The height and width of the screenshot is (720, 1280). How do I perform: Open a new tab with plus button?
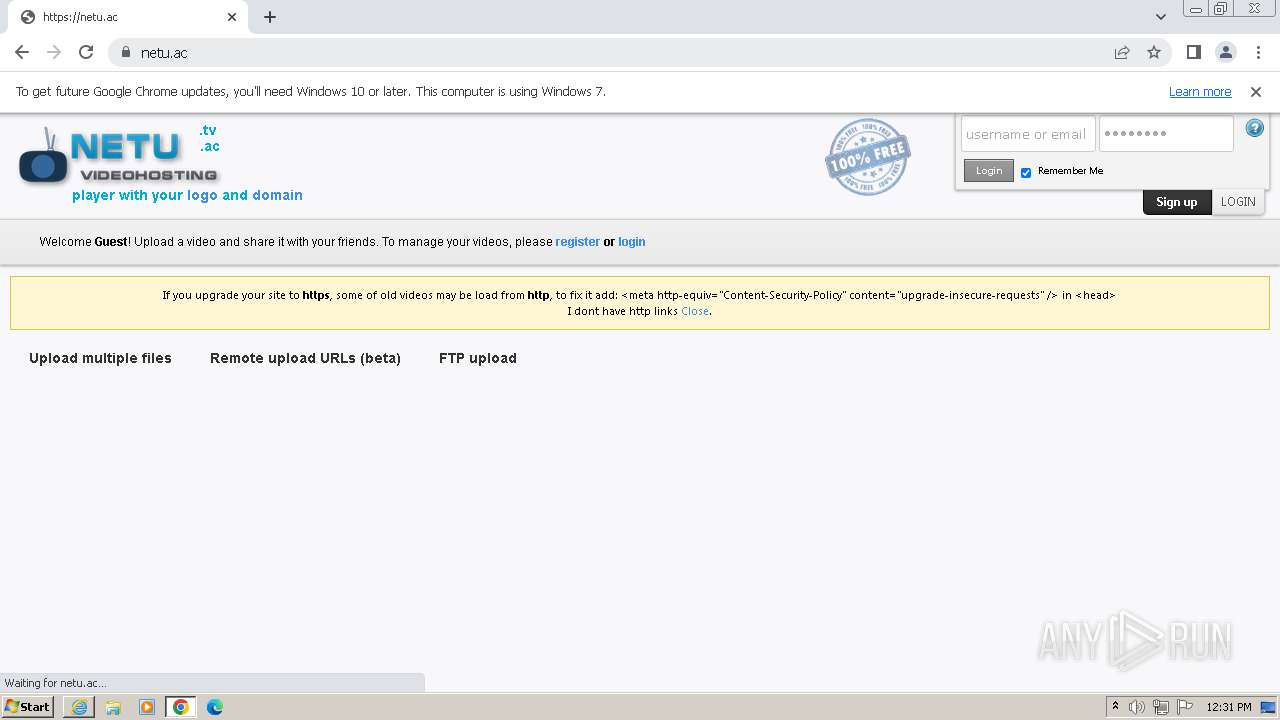[x=270, y=17]
